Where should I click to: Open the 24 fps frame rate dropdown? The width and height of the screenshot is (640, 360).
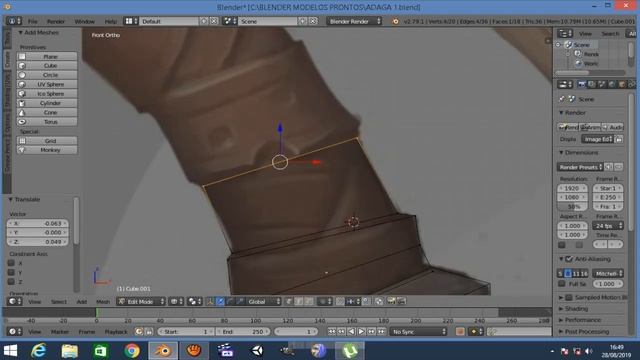click(x=608, y=225)
